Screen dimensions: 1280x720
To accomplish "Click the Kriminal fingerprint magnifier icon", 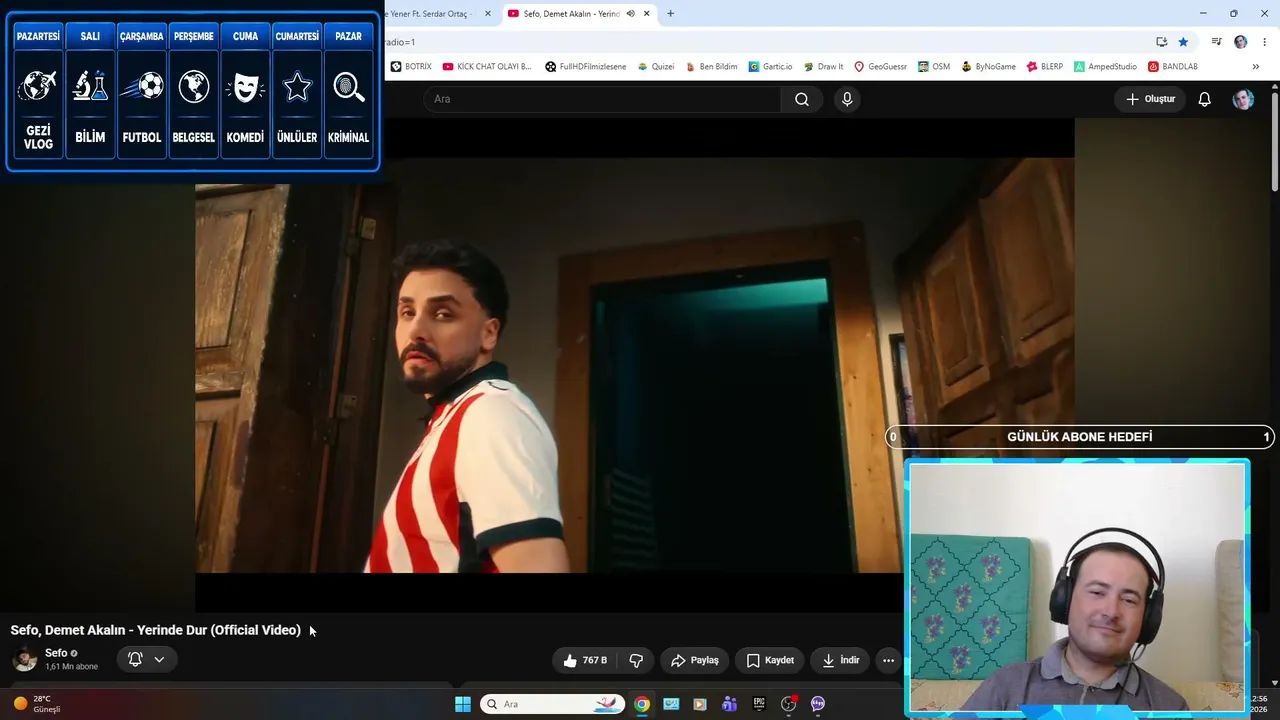I will [x=349, y=87].
